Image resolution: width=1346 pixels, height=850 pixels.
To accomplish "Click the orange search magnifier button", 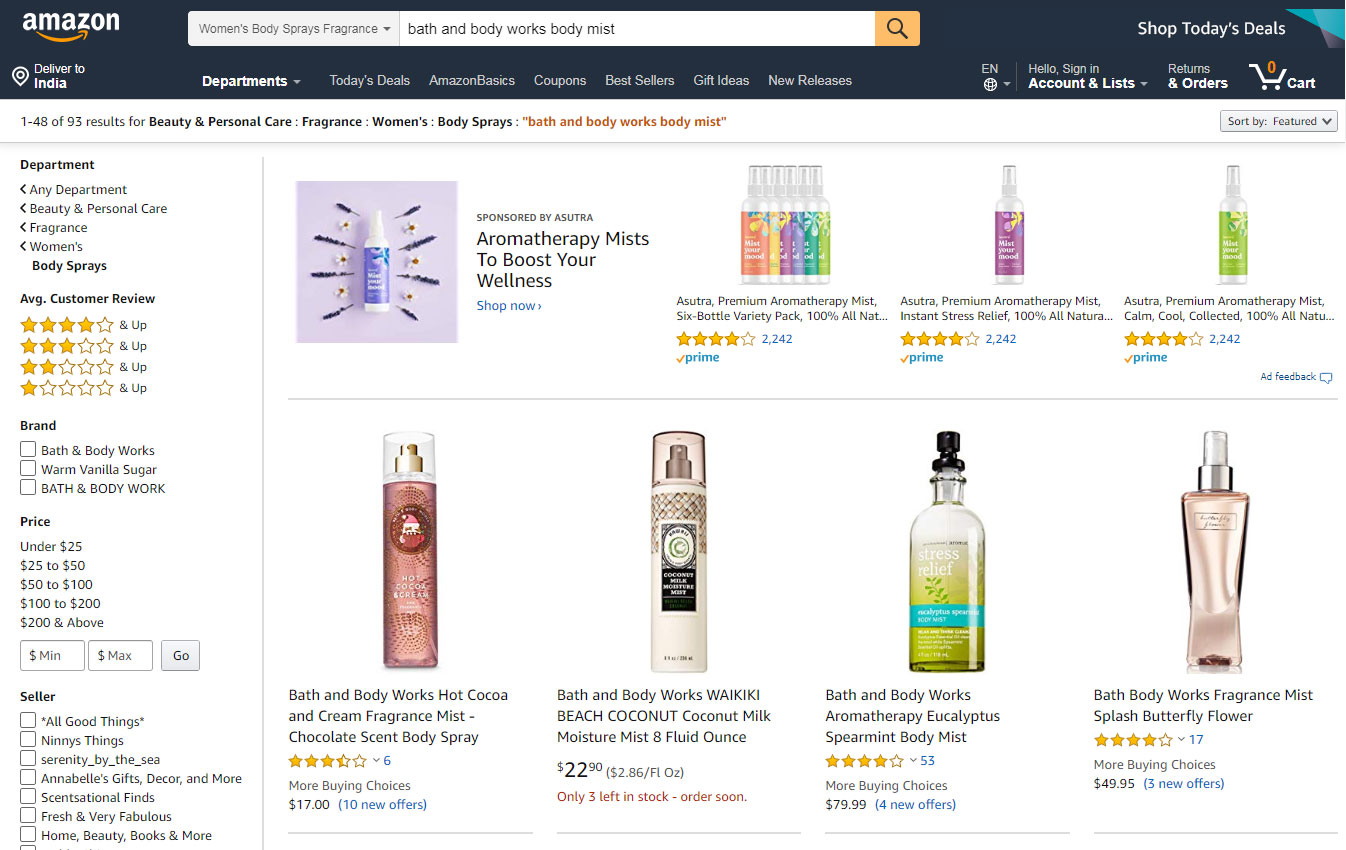I will 897,29.
